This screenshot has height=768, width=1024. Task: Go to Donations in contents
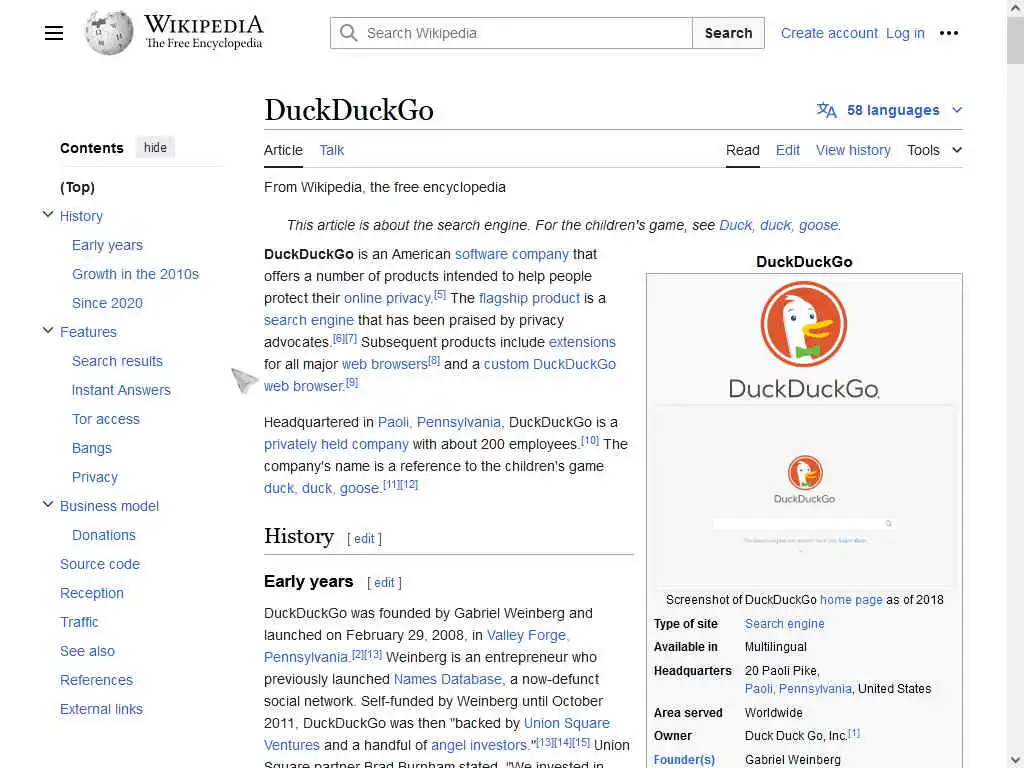click(x=104, y=535)
